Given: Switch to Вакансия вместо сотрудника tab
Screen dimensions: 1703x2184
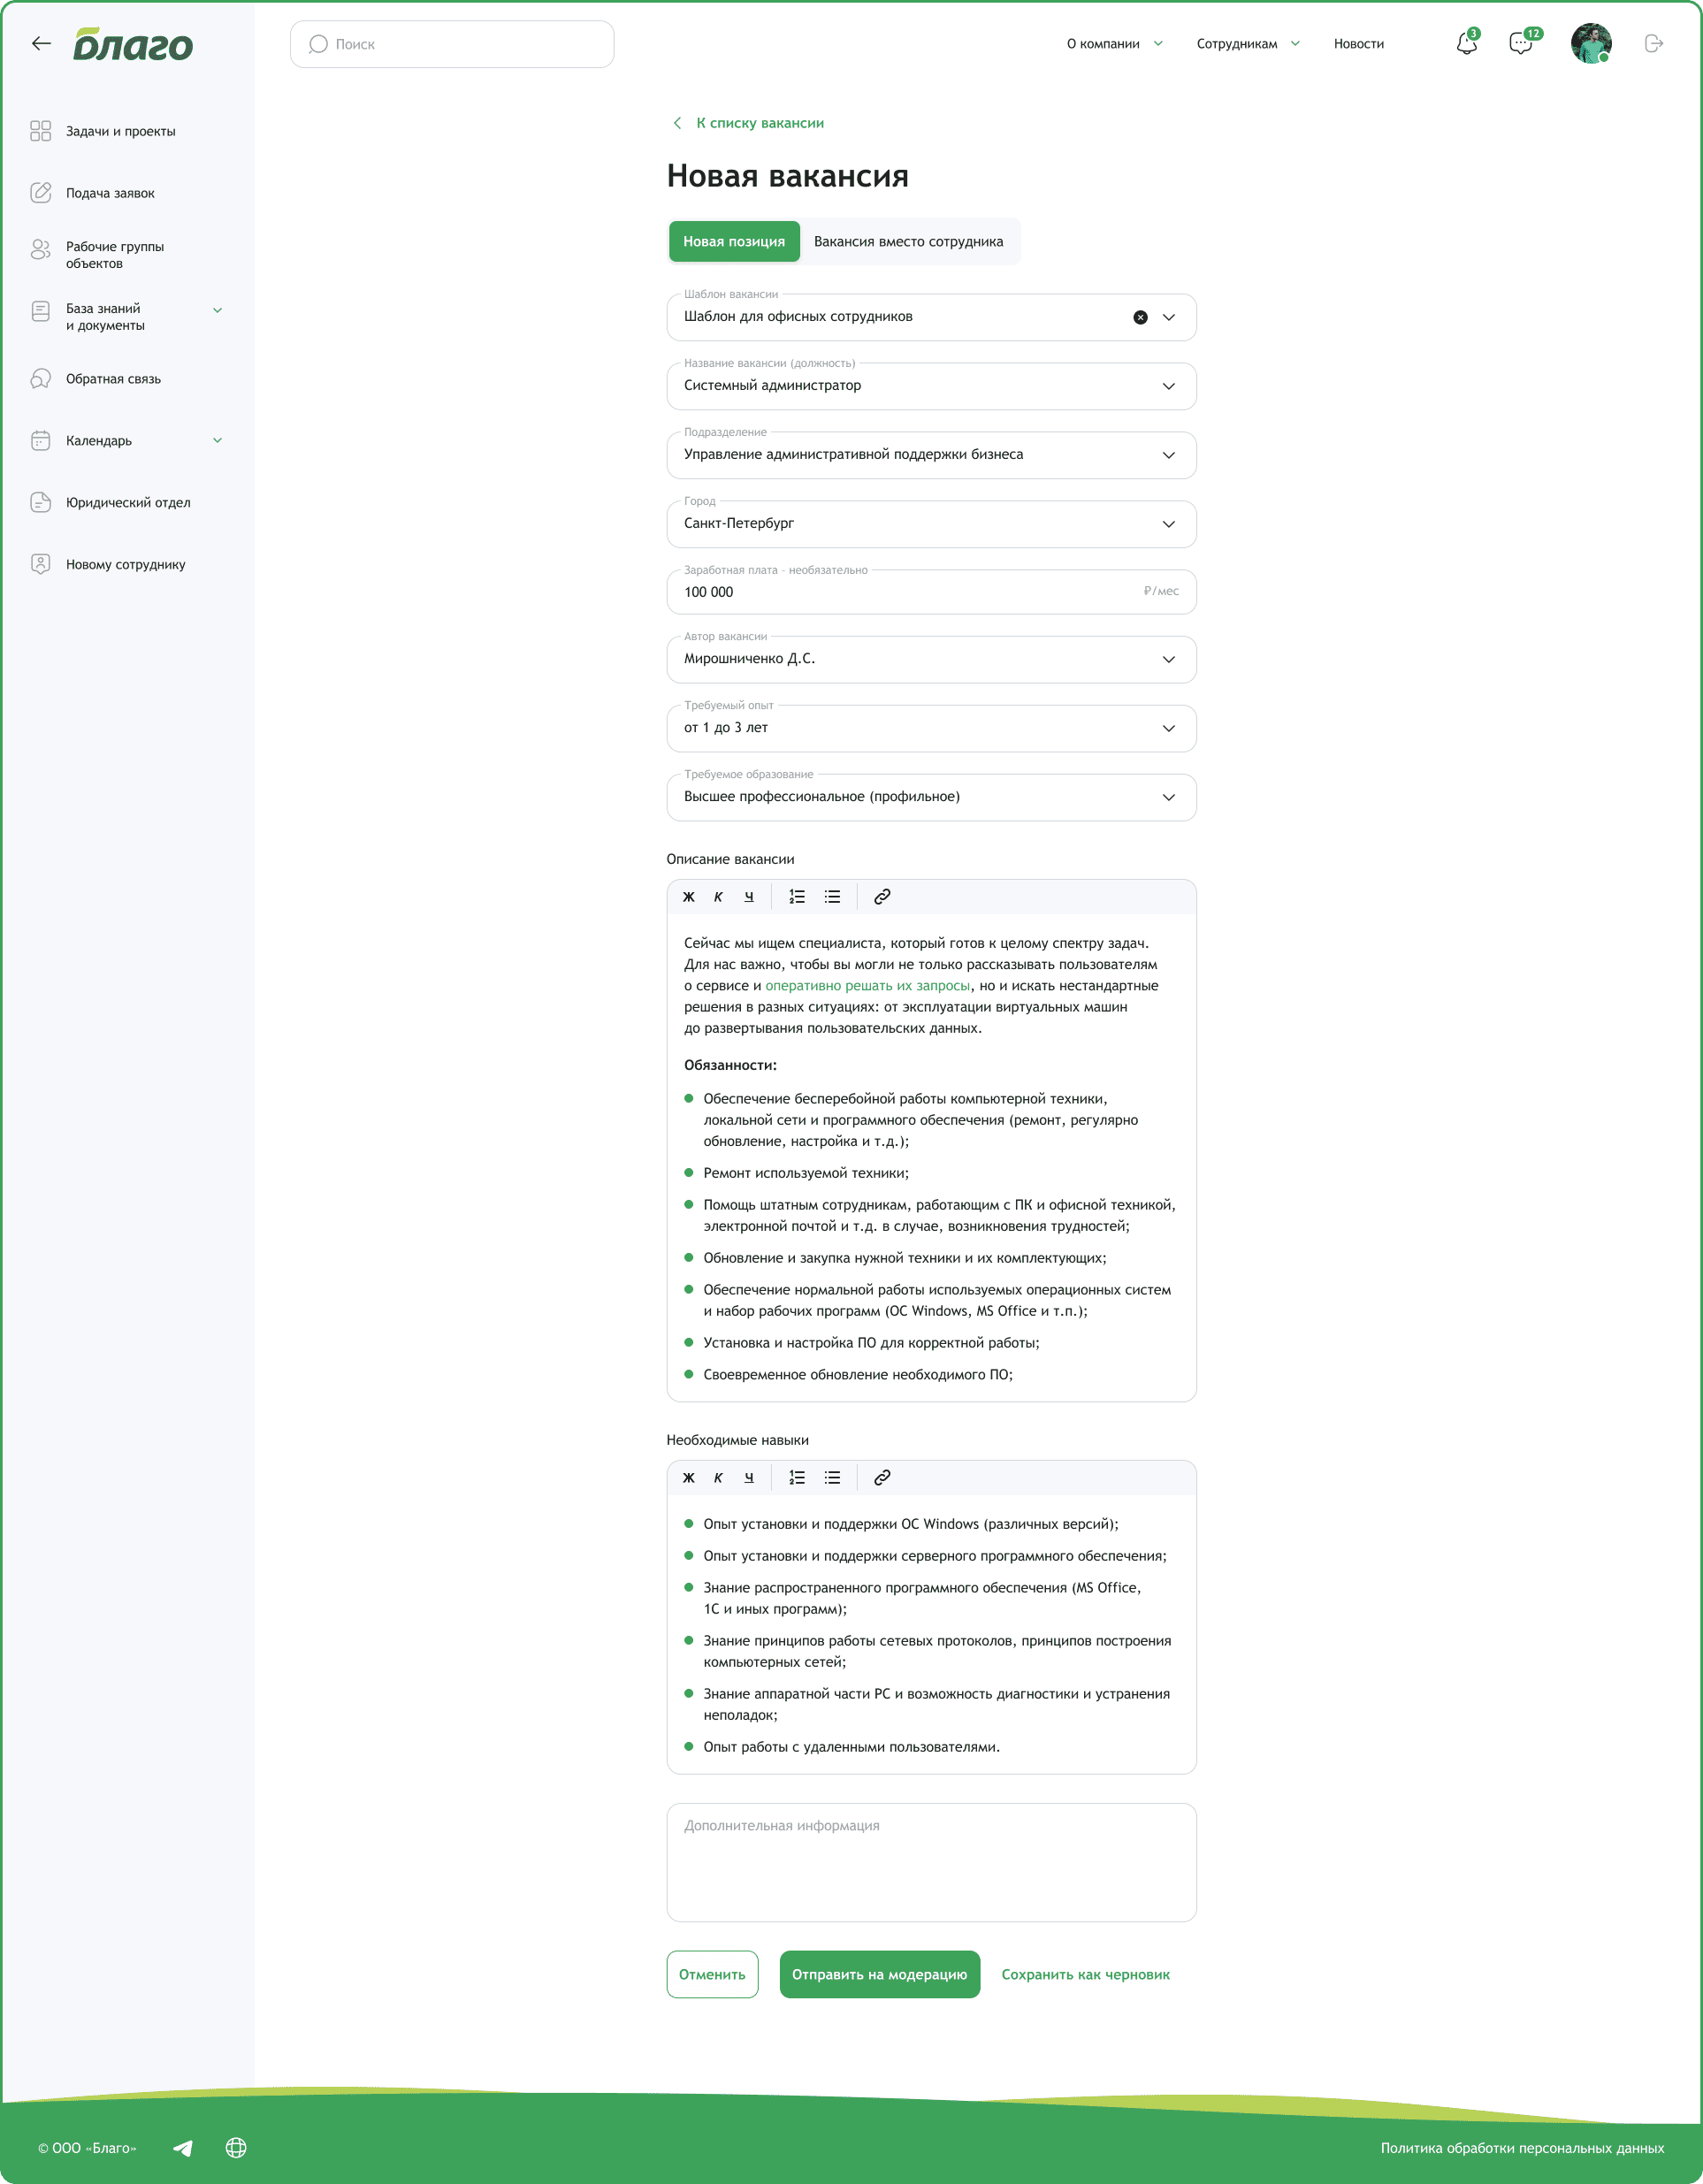Looking at the screenshot, I should coord(908,242).
